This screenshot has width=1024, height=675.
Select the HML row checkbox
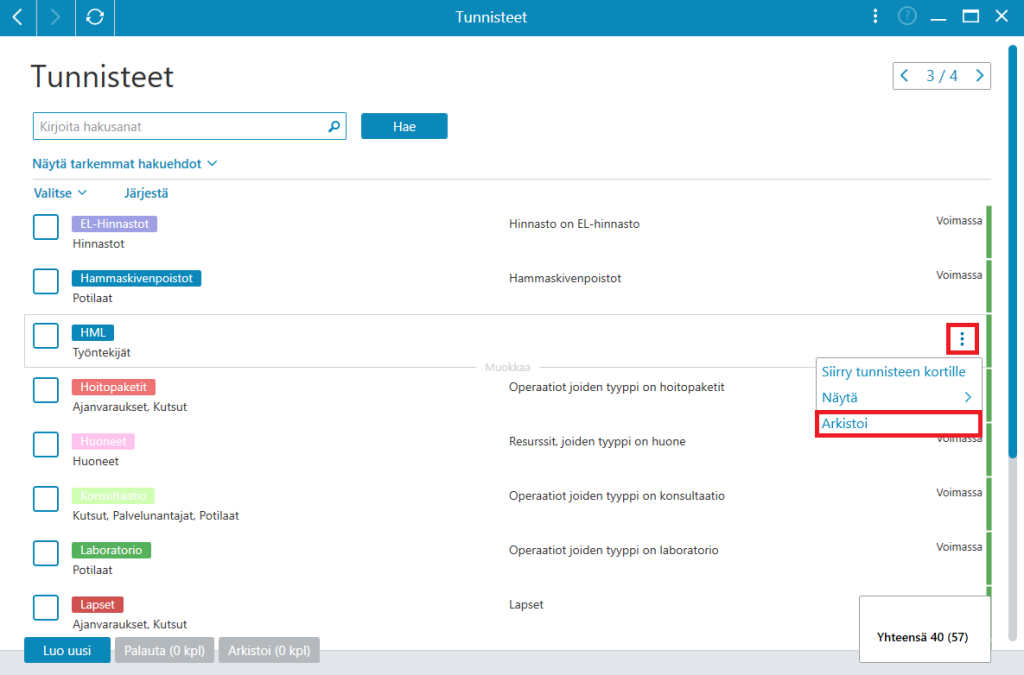coord(46,336)
